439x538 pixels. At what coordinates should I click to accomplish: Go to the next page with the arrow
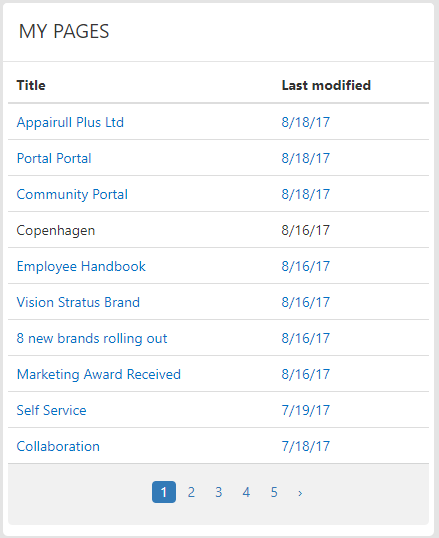click(300, 493)
